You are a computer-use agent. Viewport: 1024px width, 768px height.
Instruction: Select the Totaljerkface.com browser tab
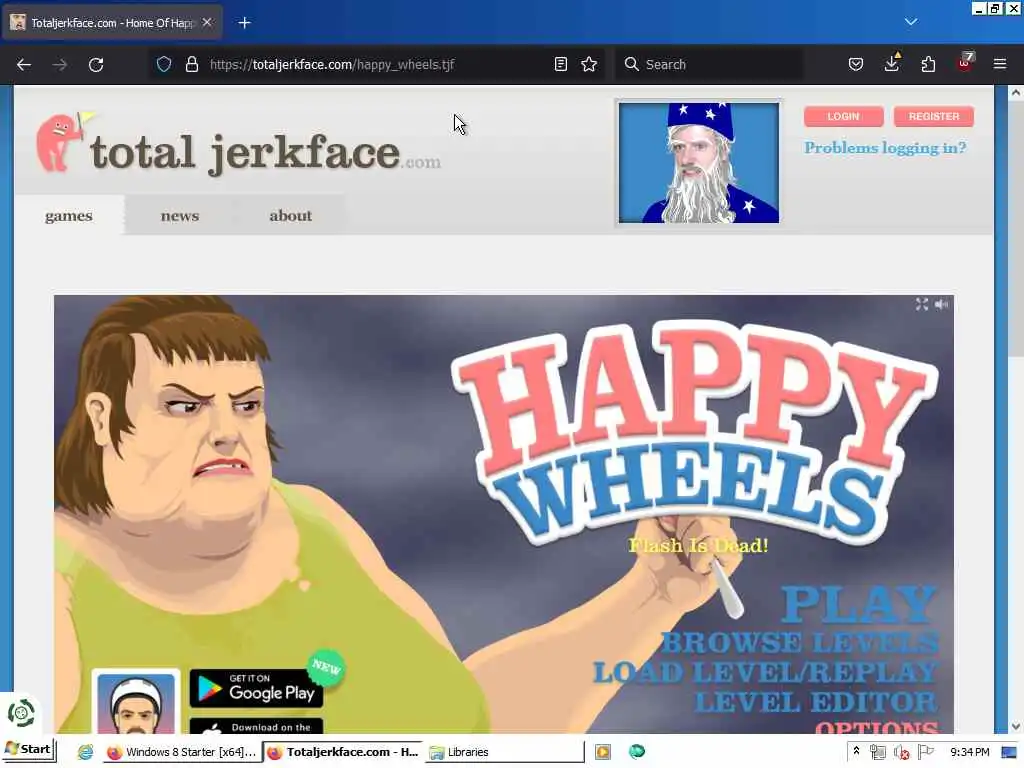pyautogui.click(x=112, y=23)
